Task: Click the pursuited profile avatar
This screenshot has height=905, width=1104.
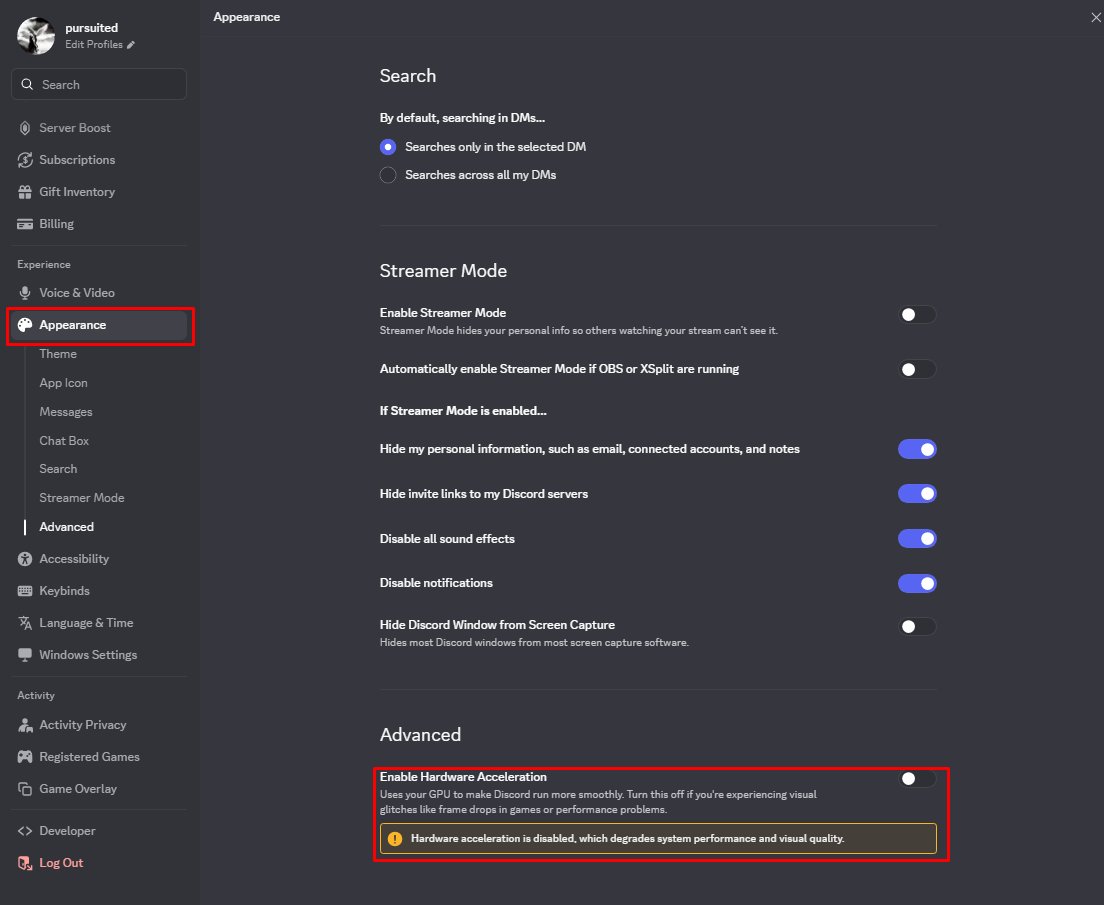Action: [x=36, y=35]
